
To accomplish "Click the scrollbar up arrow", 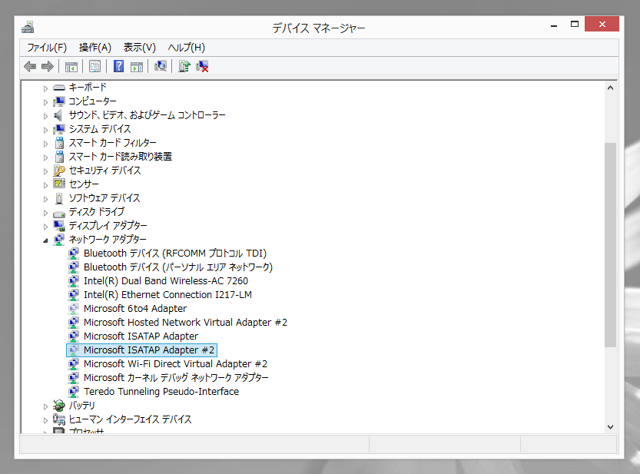I will tap(610, 88).
